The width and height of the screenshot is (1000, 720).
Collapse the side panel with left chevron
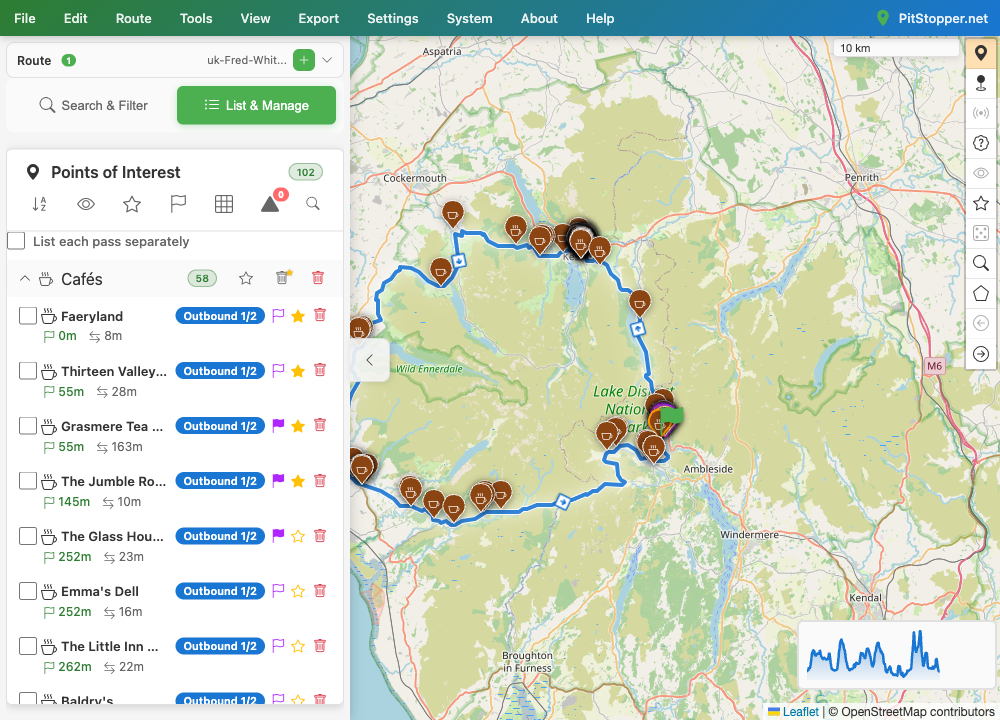369,360
